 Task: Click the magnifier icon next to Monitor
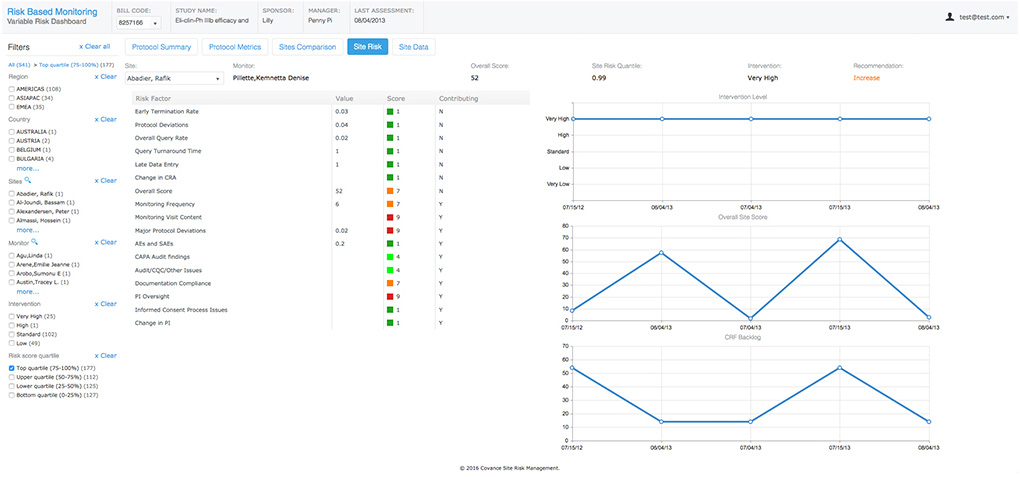[x=35, y=242]
